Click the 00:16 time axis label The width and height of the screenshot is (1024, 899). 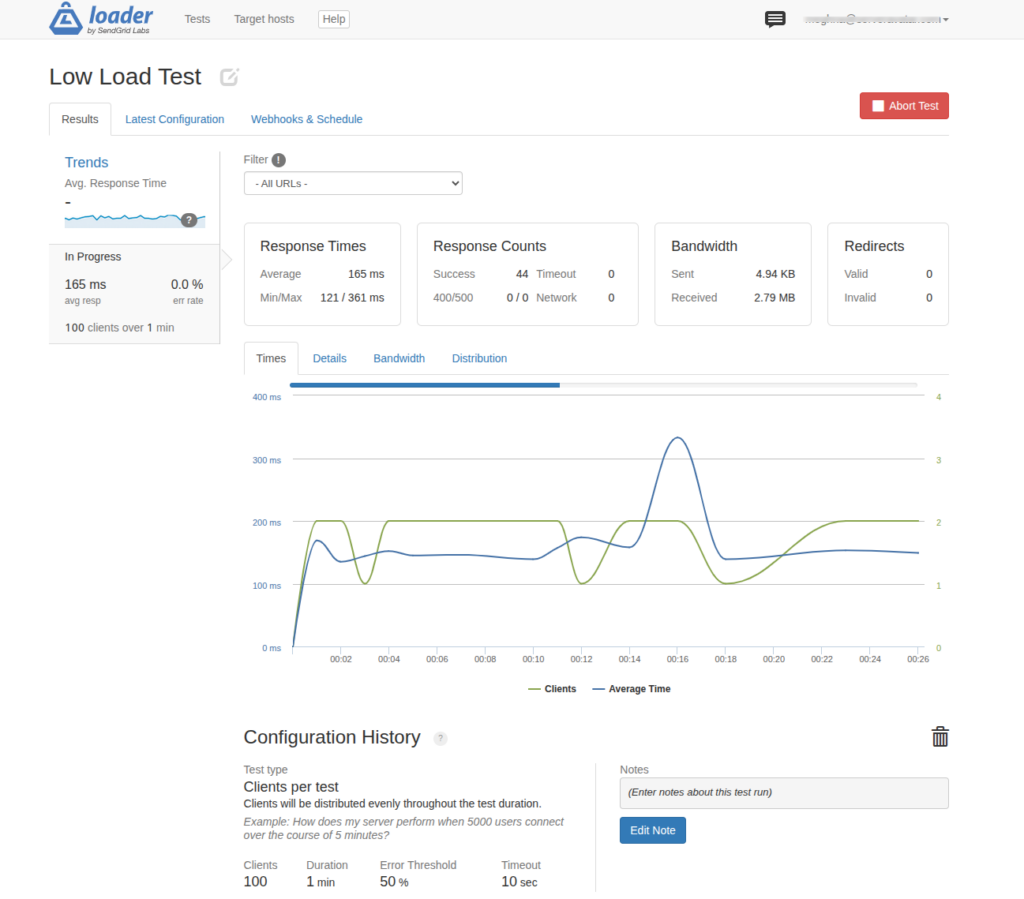(677, 659)
